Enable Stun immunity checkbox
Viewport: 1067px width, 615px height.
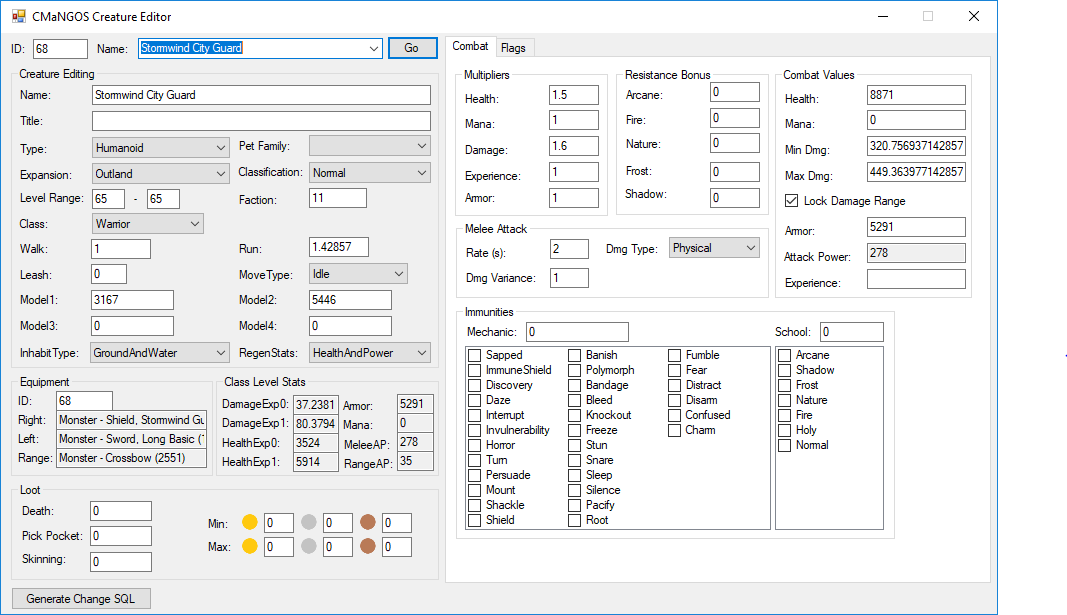[x=575, y=445]
